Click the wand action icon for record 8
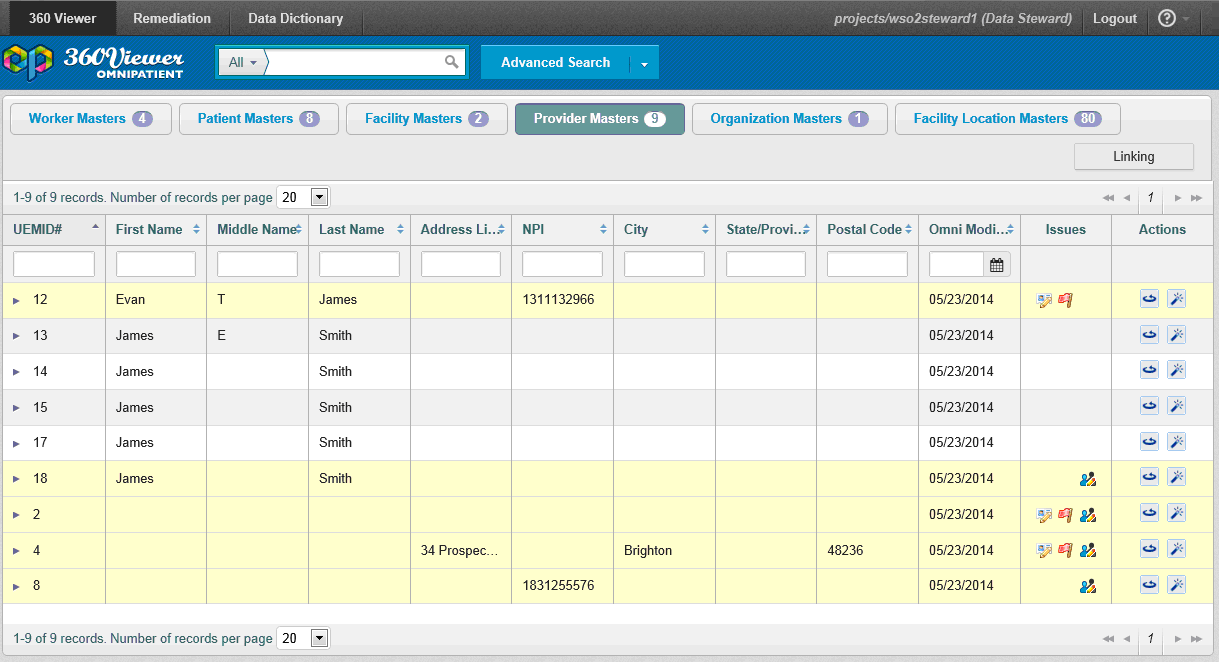This screenshot has height=662, width=1219. pos(1176,586)
